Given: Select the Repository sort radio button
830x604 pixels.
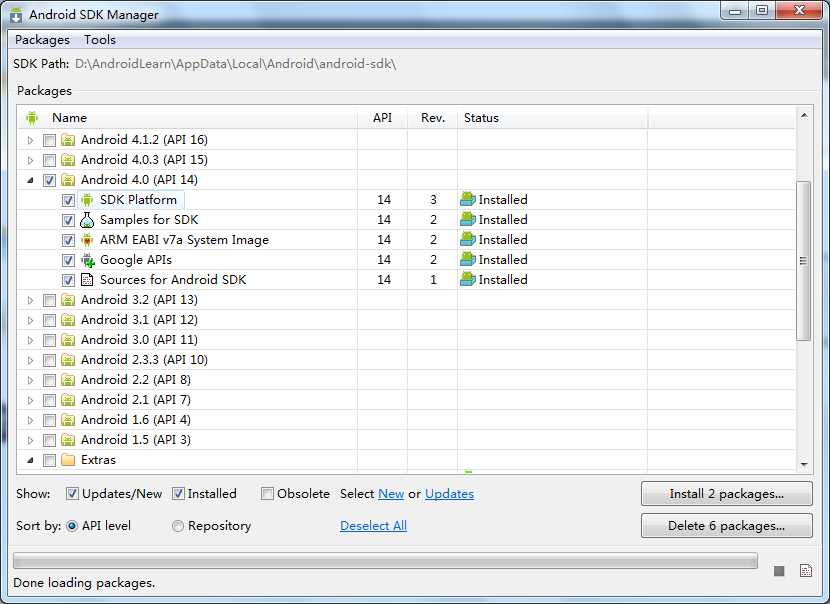Looking at the screenshot, I should click(x=178, y=526).
